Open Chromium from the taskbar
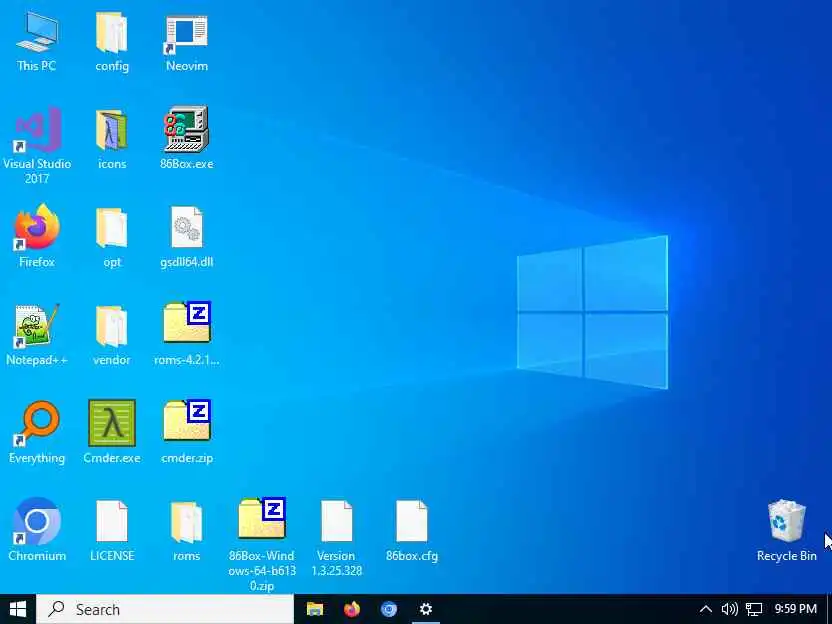832x624 pixels. [389, 609]
